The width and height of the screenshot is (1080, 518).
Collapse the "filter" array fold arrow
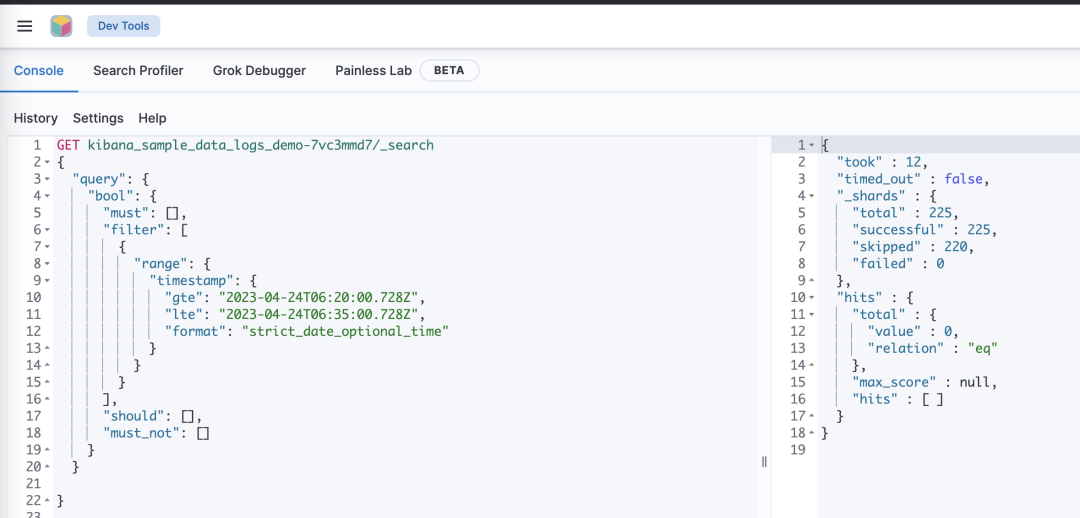pos(47,230)
